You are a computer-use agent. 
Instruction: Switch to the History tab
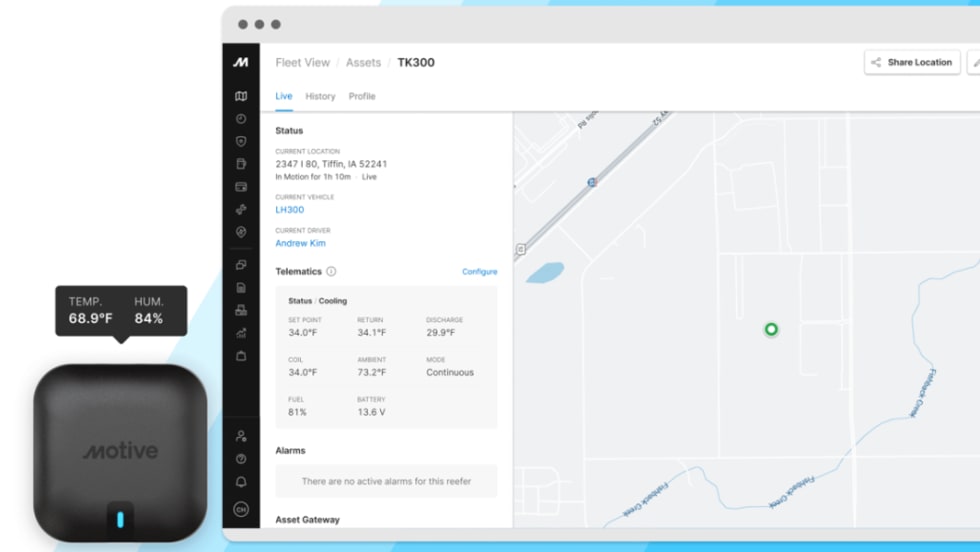320,97
